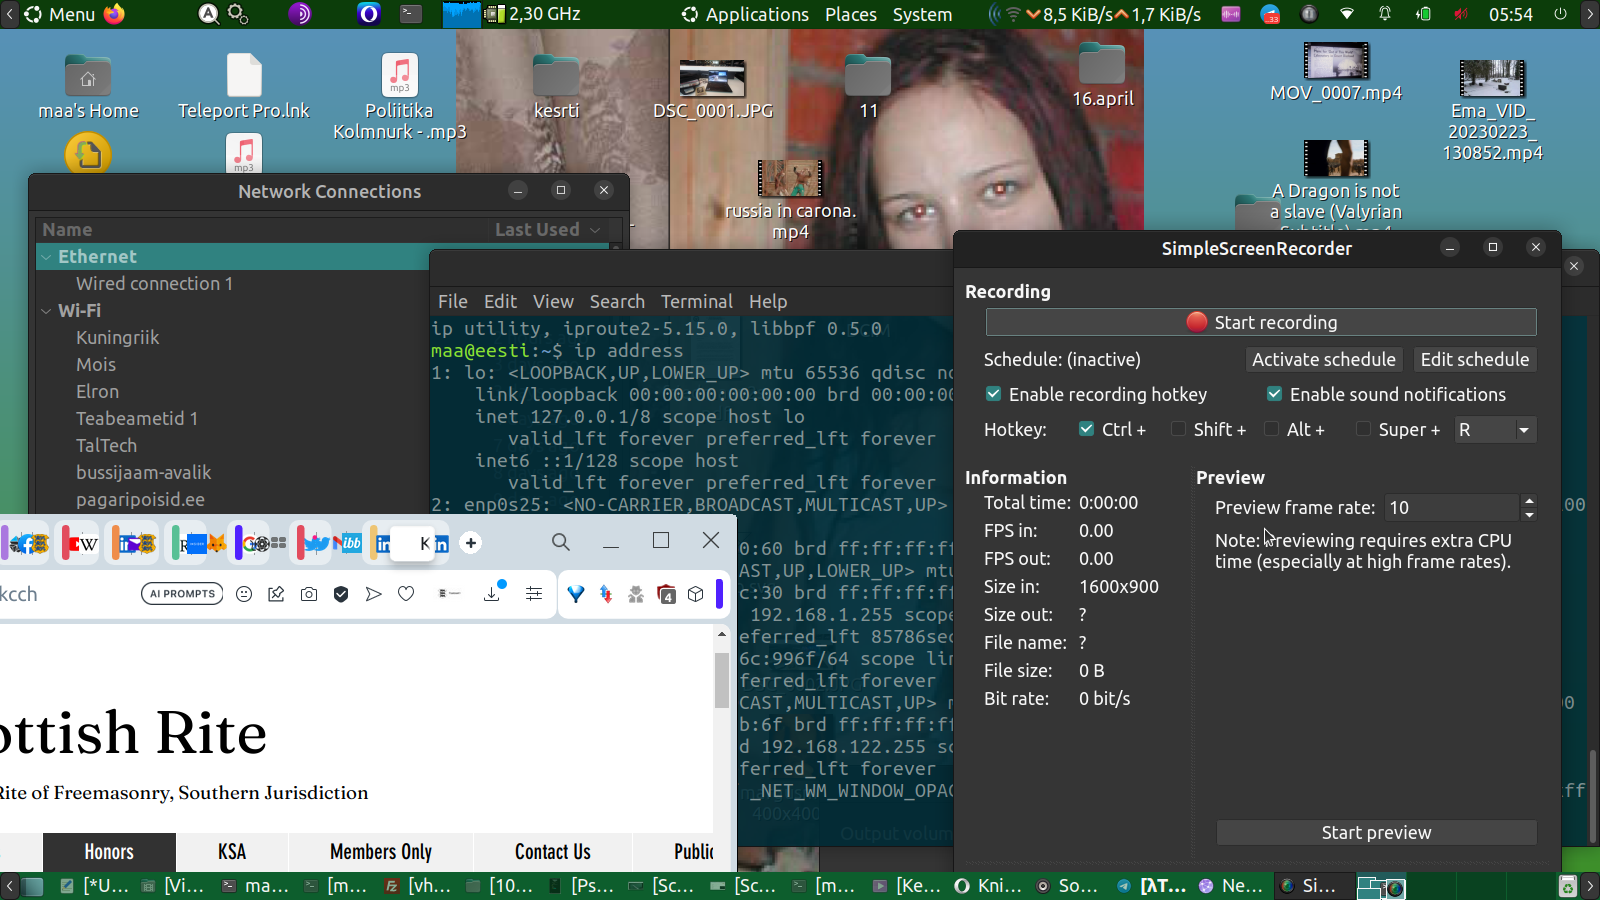The width and height of the screenshot is (1600, 900).
Task: Open the browser downloads icon
Action: [x=492, y=594]
